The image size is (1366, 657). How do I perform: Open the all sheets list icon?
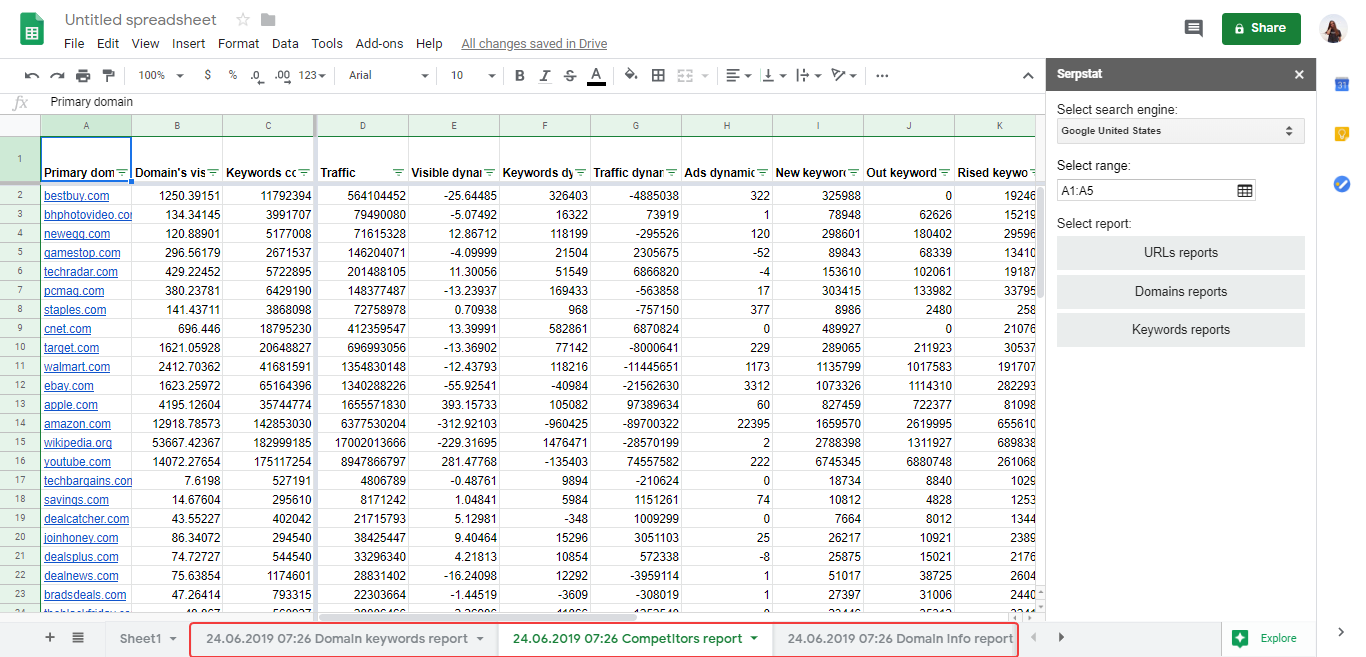click(78, 638)
